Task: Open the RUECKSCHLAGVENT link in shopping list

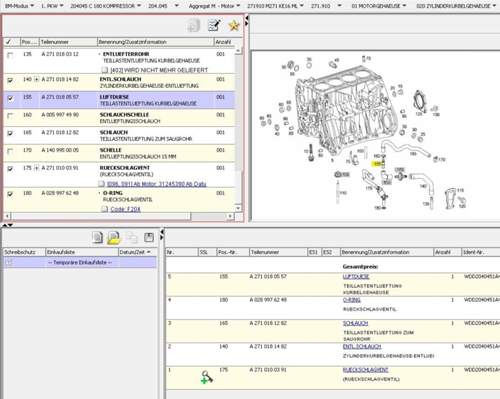Action: 366,370
